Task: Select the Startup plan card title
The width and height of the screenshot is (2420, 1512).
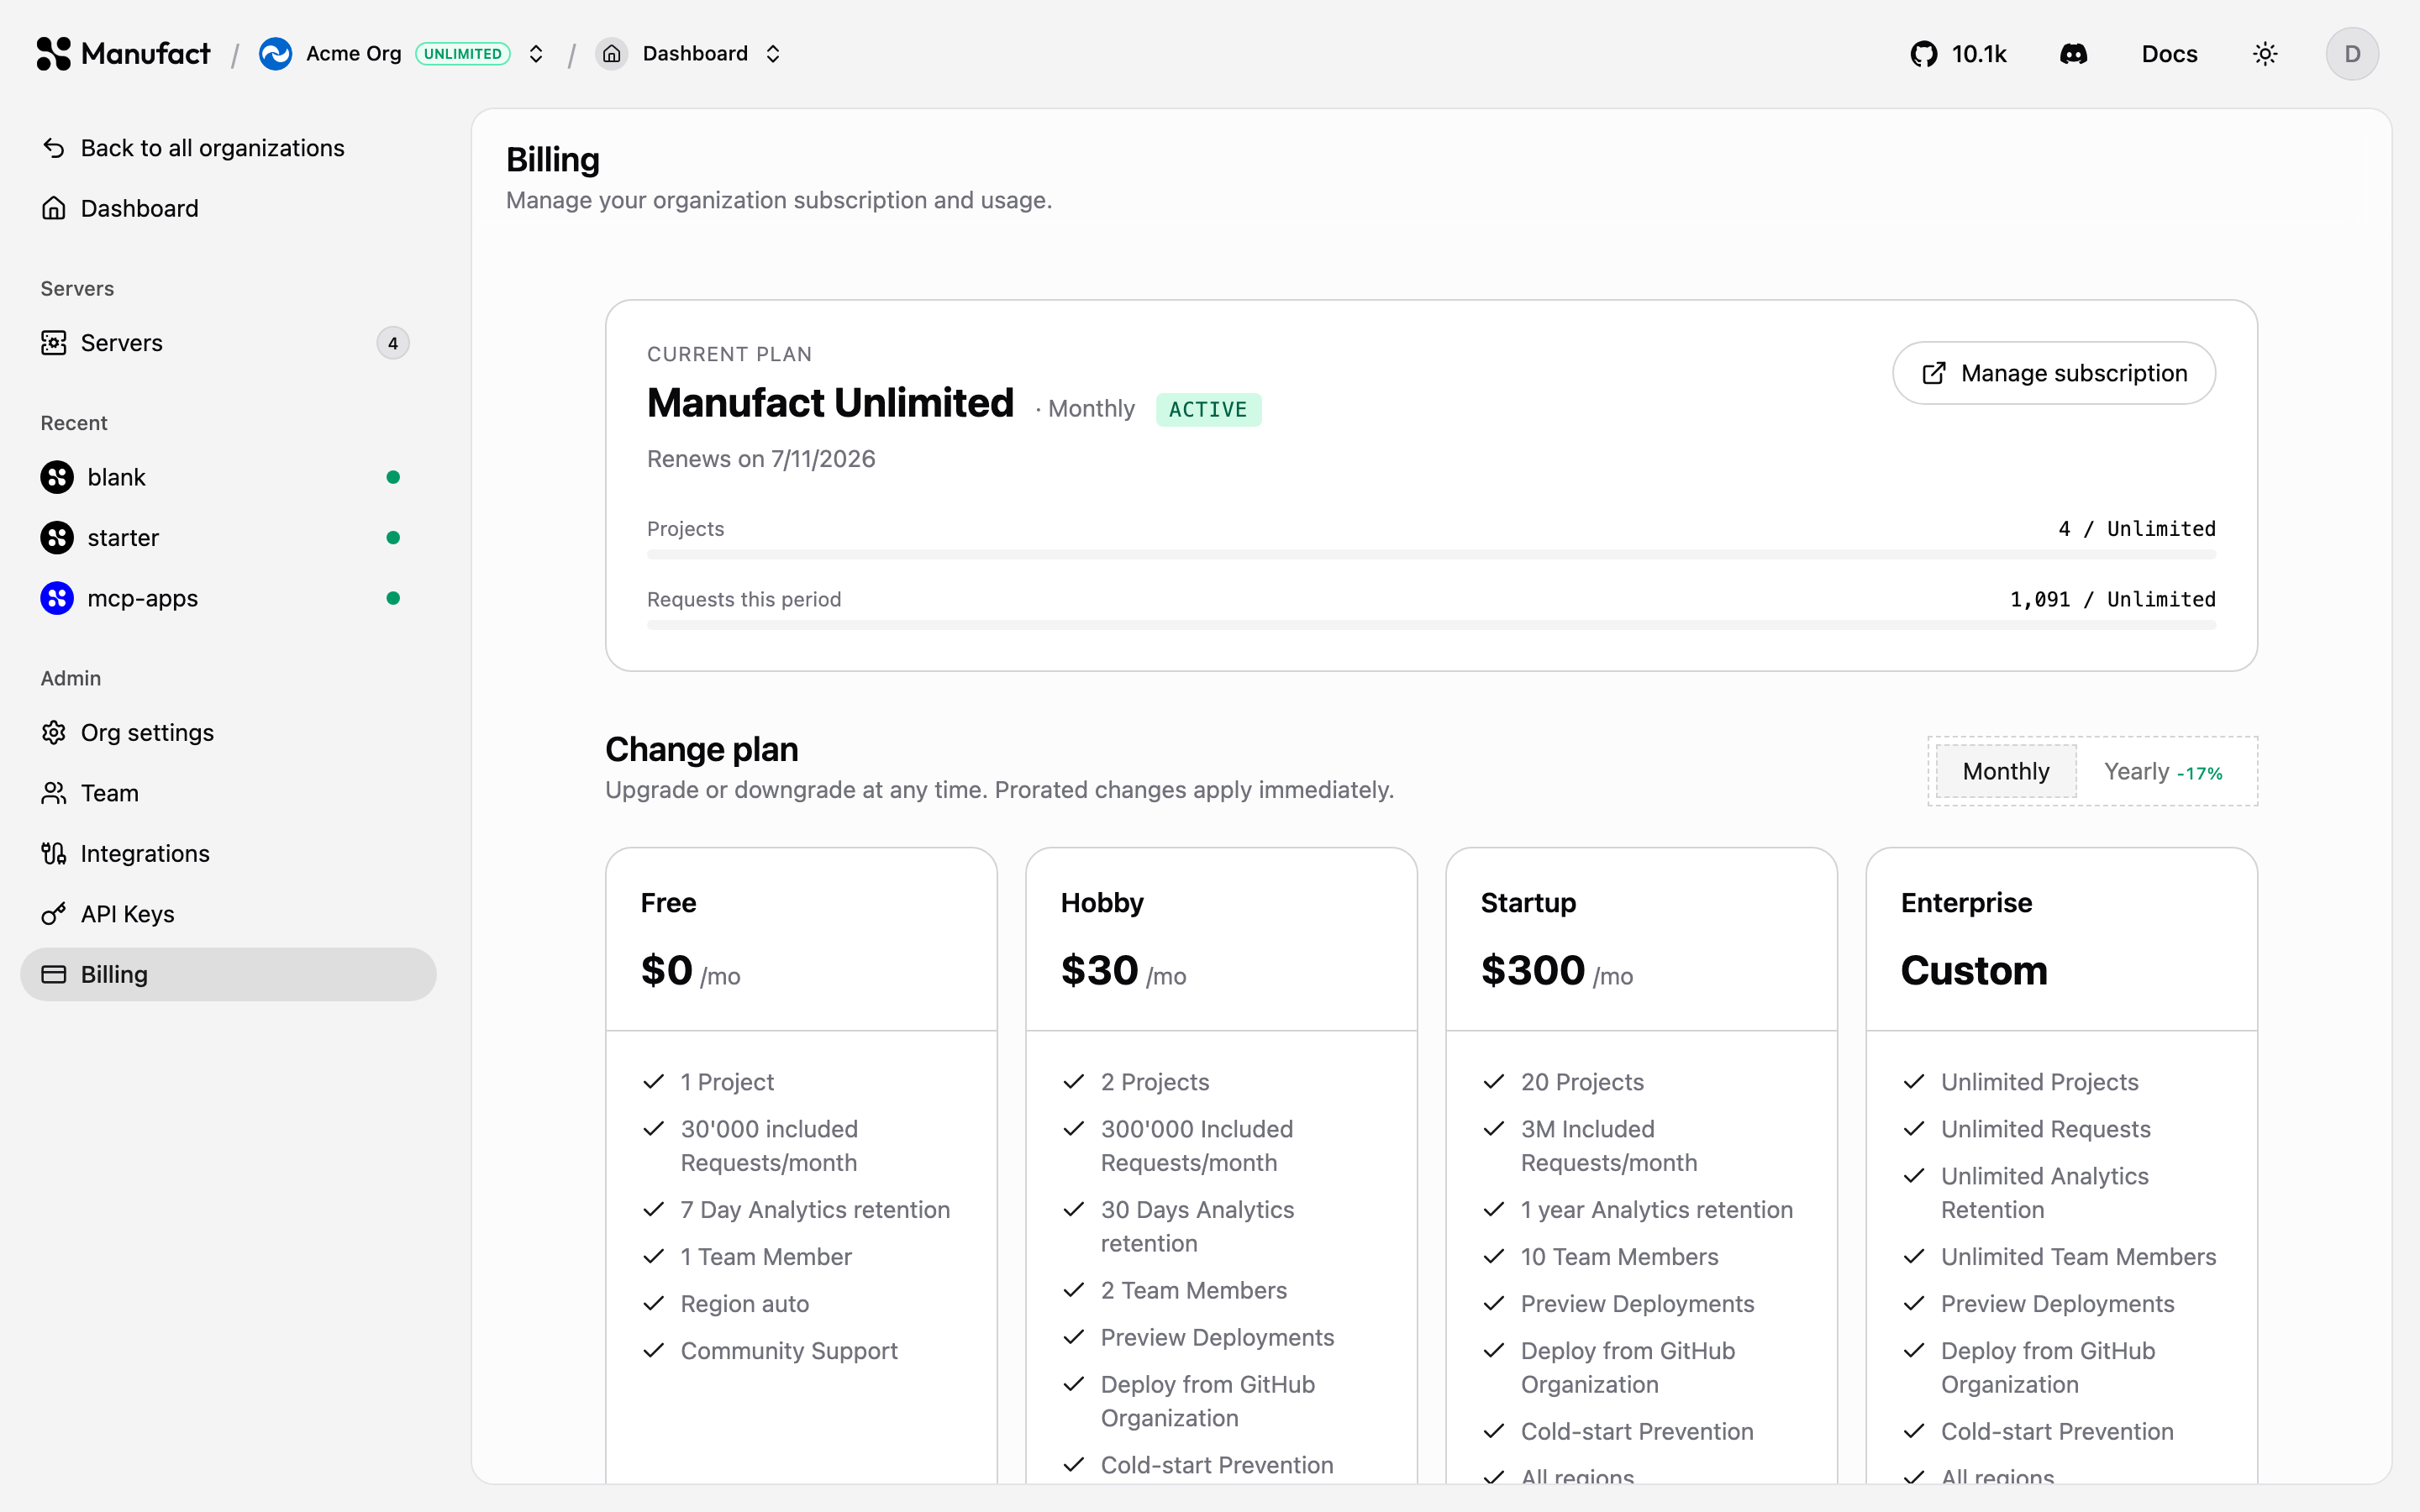Action: pos(1528,902)
